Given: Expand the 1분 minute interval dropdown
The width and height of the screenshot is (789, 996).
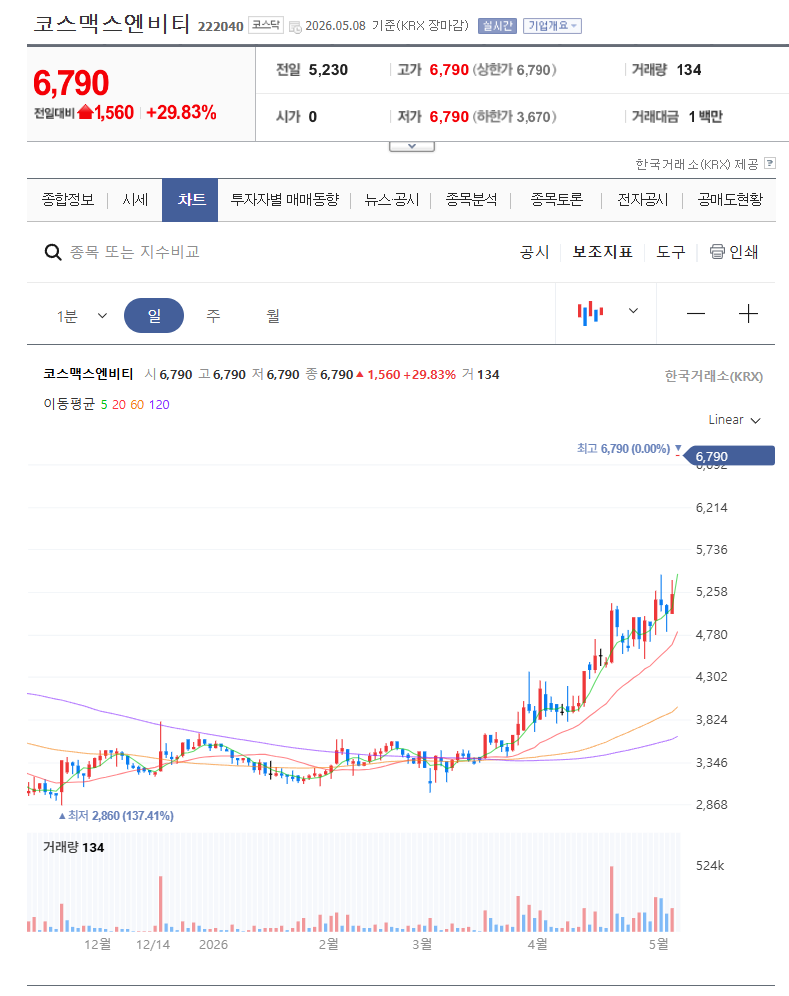Looking at the screenshot, I should pyautogui.click(x=82, y=316).
